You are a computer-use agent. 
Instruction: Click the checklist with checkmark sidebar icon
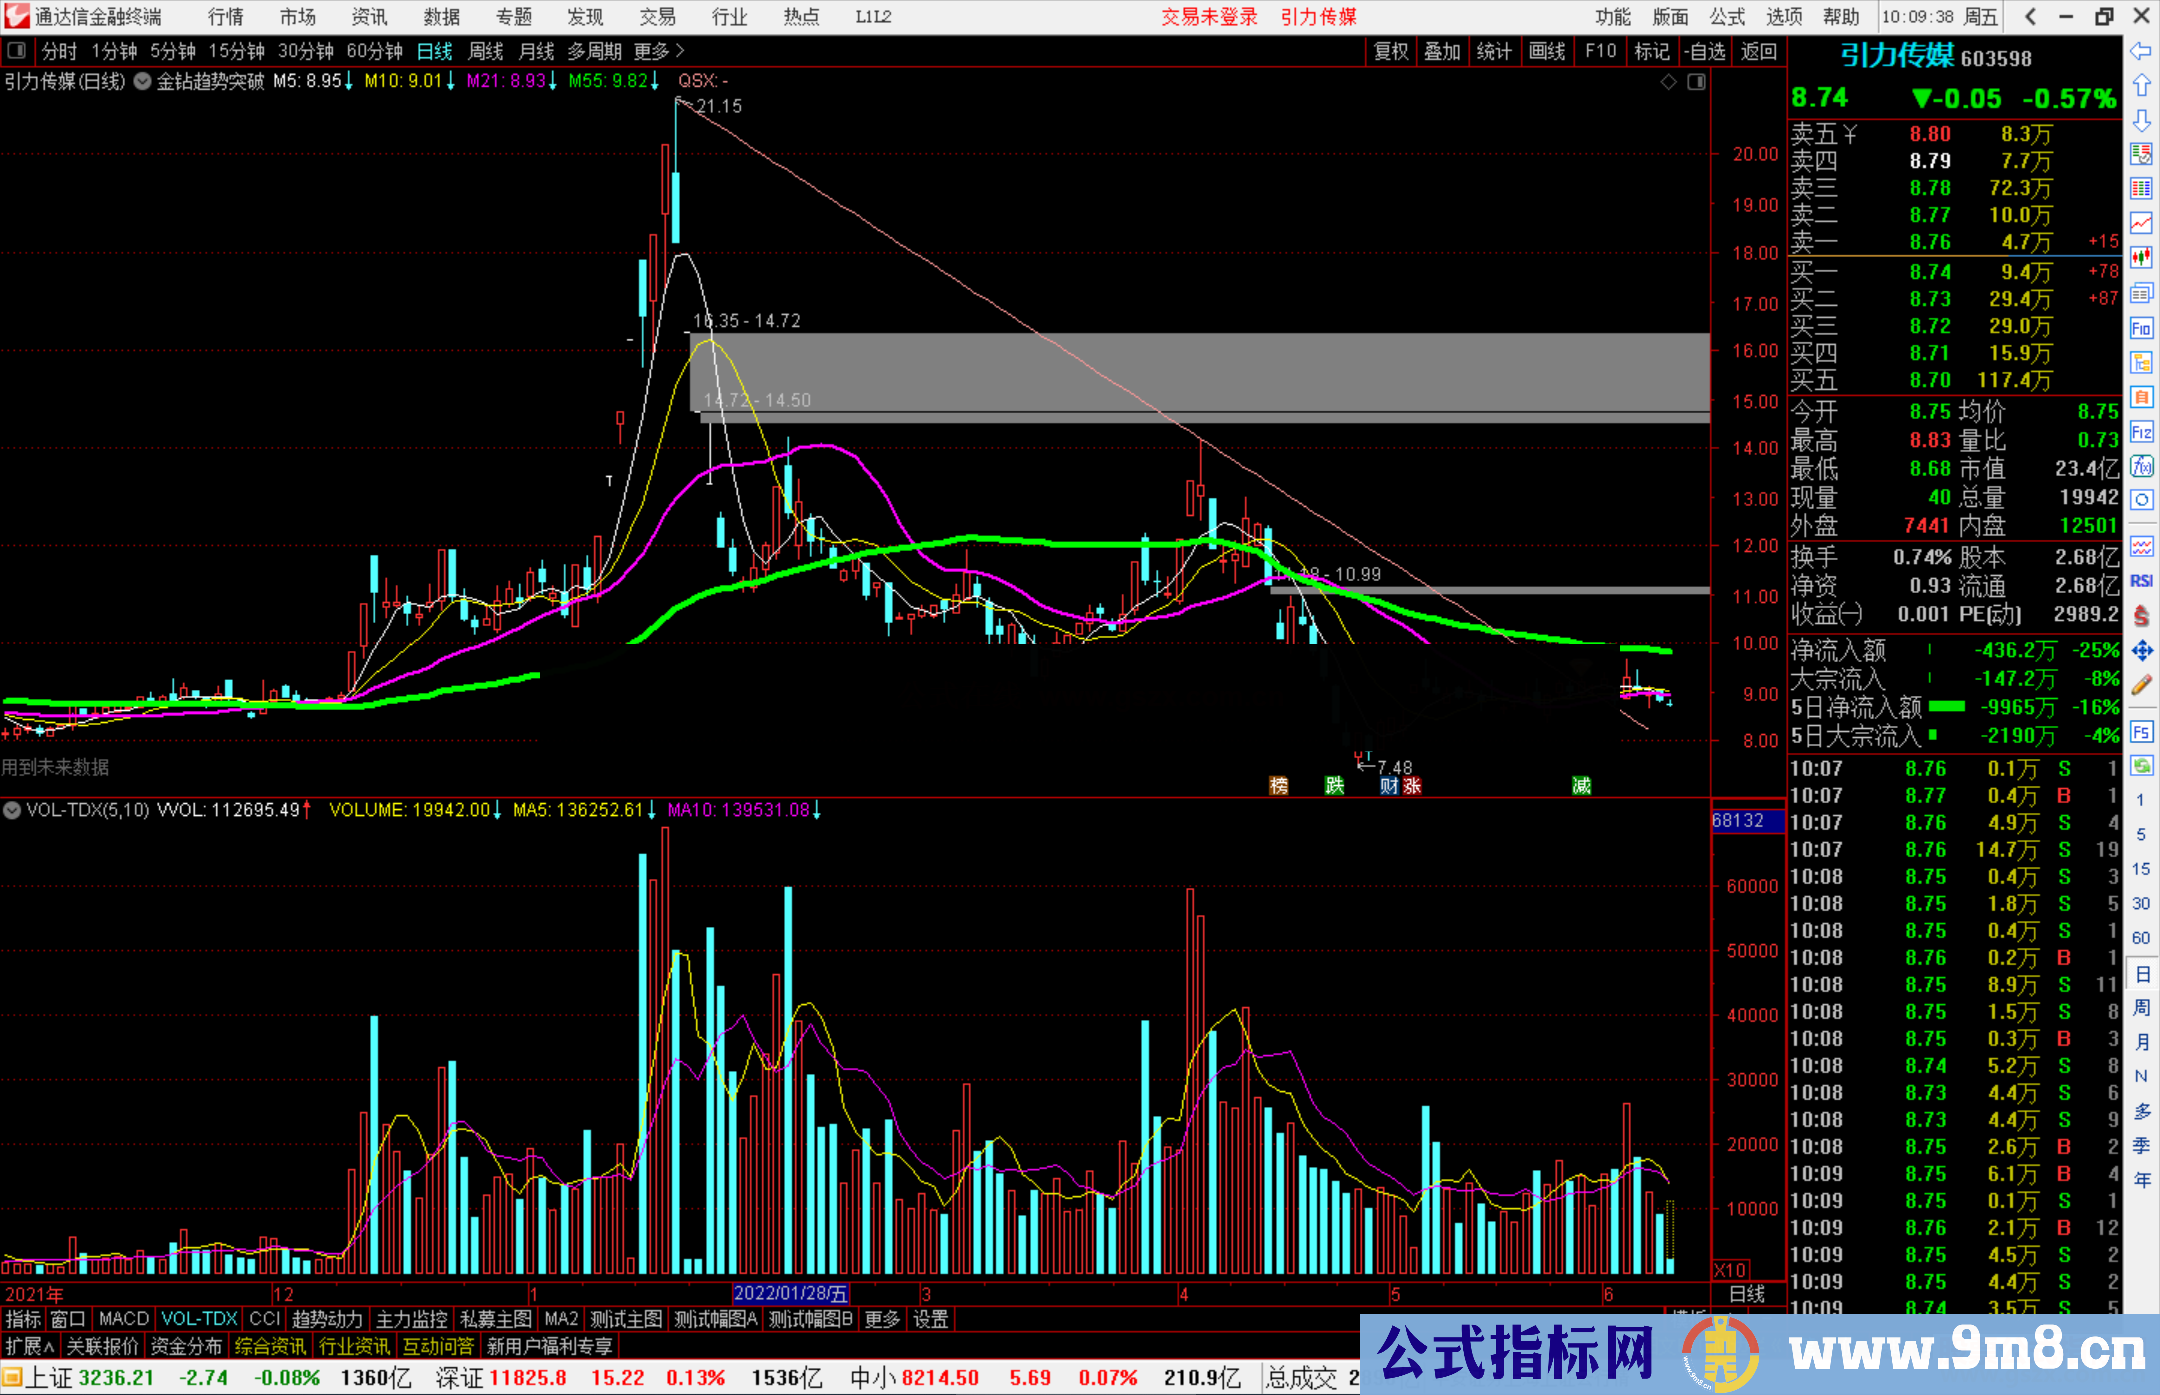[x=2141, y=154]
